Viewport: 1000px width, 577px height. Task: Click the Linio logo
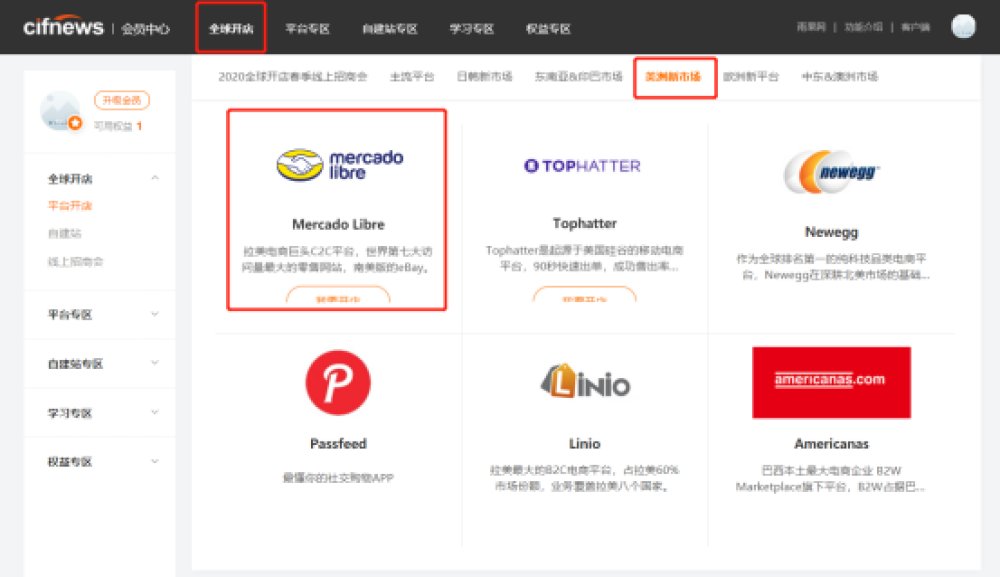point(585,381)
